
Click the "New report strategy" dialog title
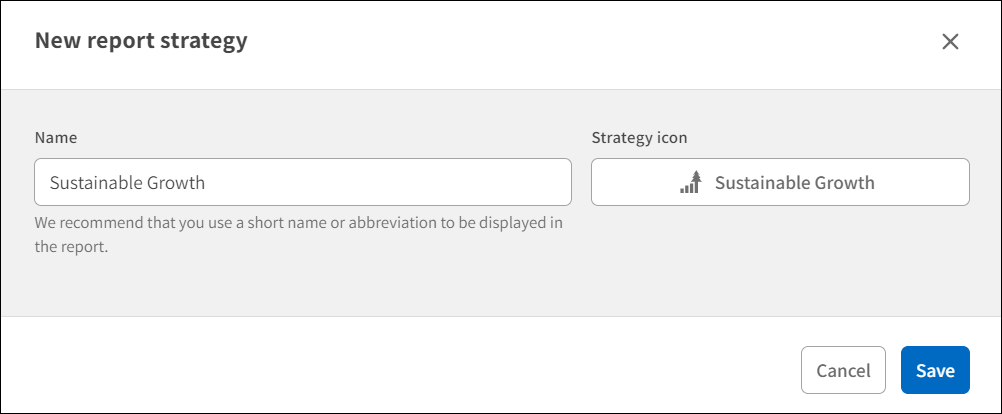pyautogui.click(x=141, y=41)
